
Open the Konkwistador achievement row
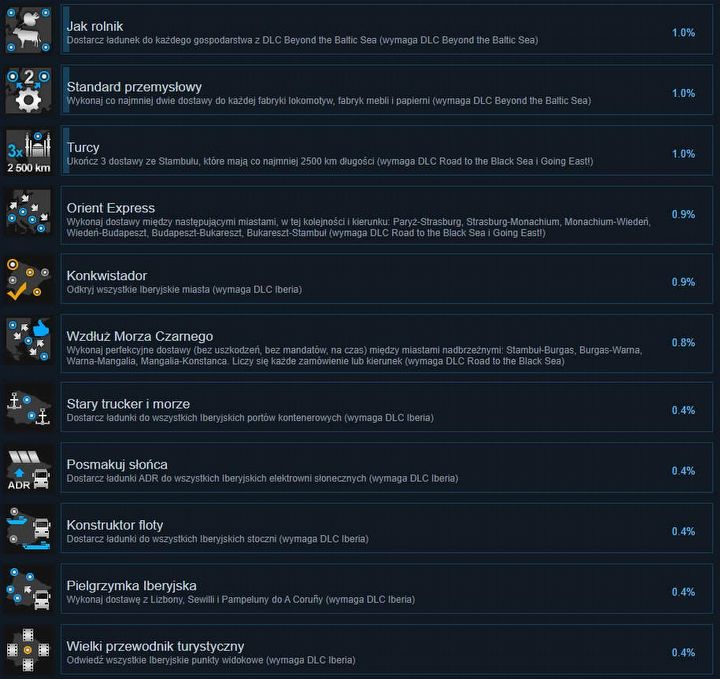[x=387, y=279]
